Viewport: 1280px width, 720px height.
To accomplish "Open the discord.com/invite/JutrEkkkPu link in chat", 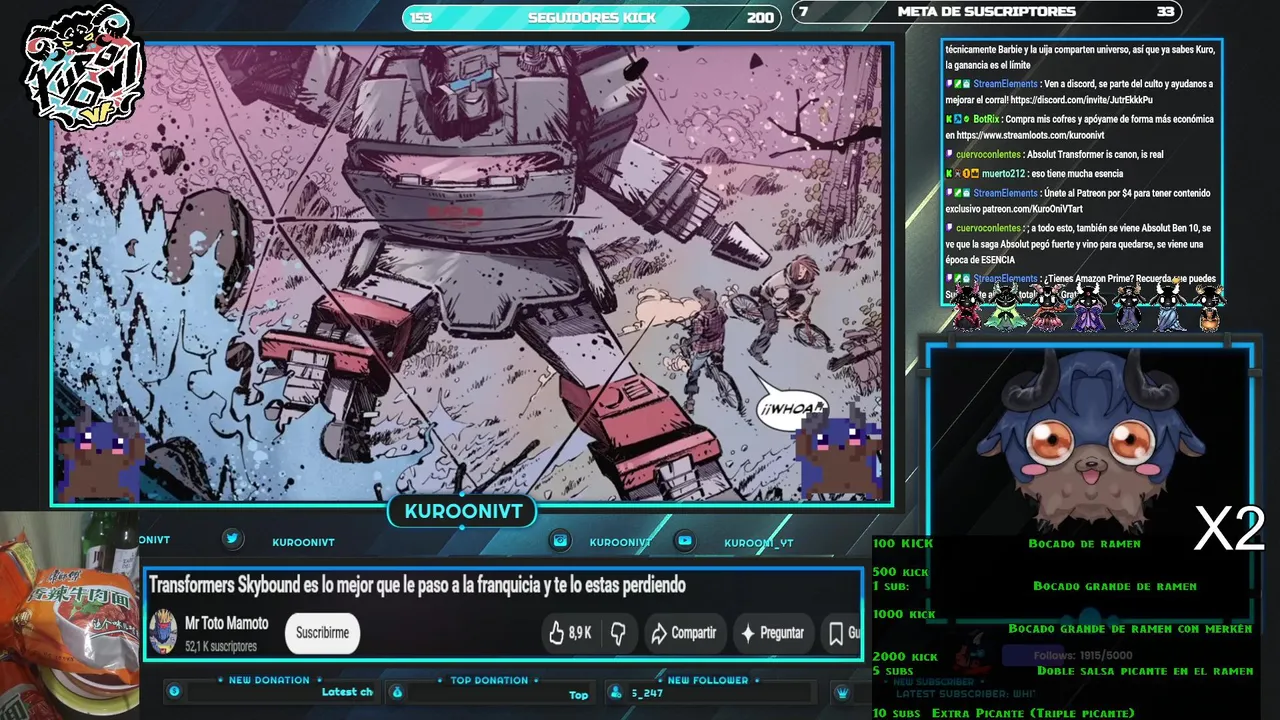I will click(1080, 100).
